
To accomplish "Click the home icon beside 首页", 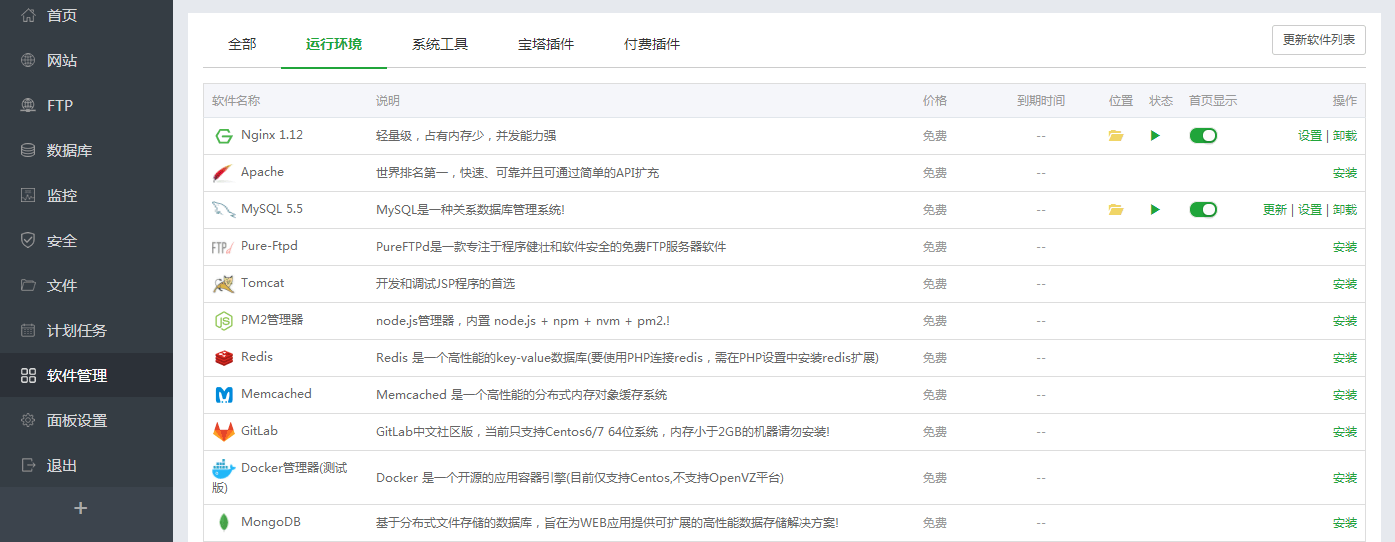I will [x=28, y=15].
